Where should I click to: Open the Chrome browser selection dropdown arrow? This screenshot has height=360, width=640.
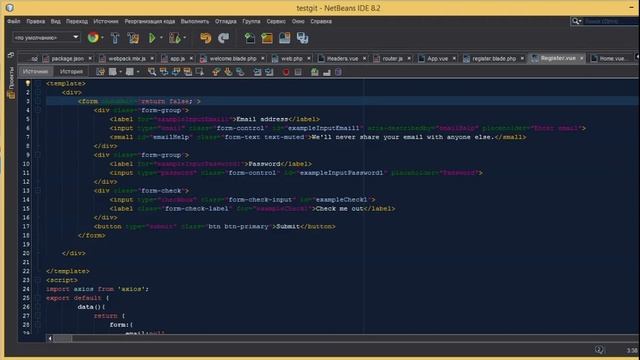102,38
